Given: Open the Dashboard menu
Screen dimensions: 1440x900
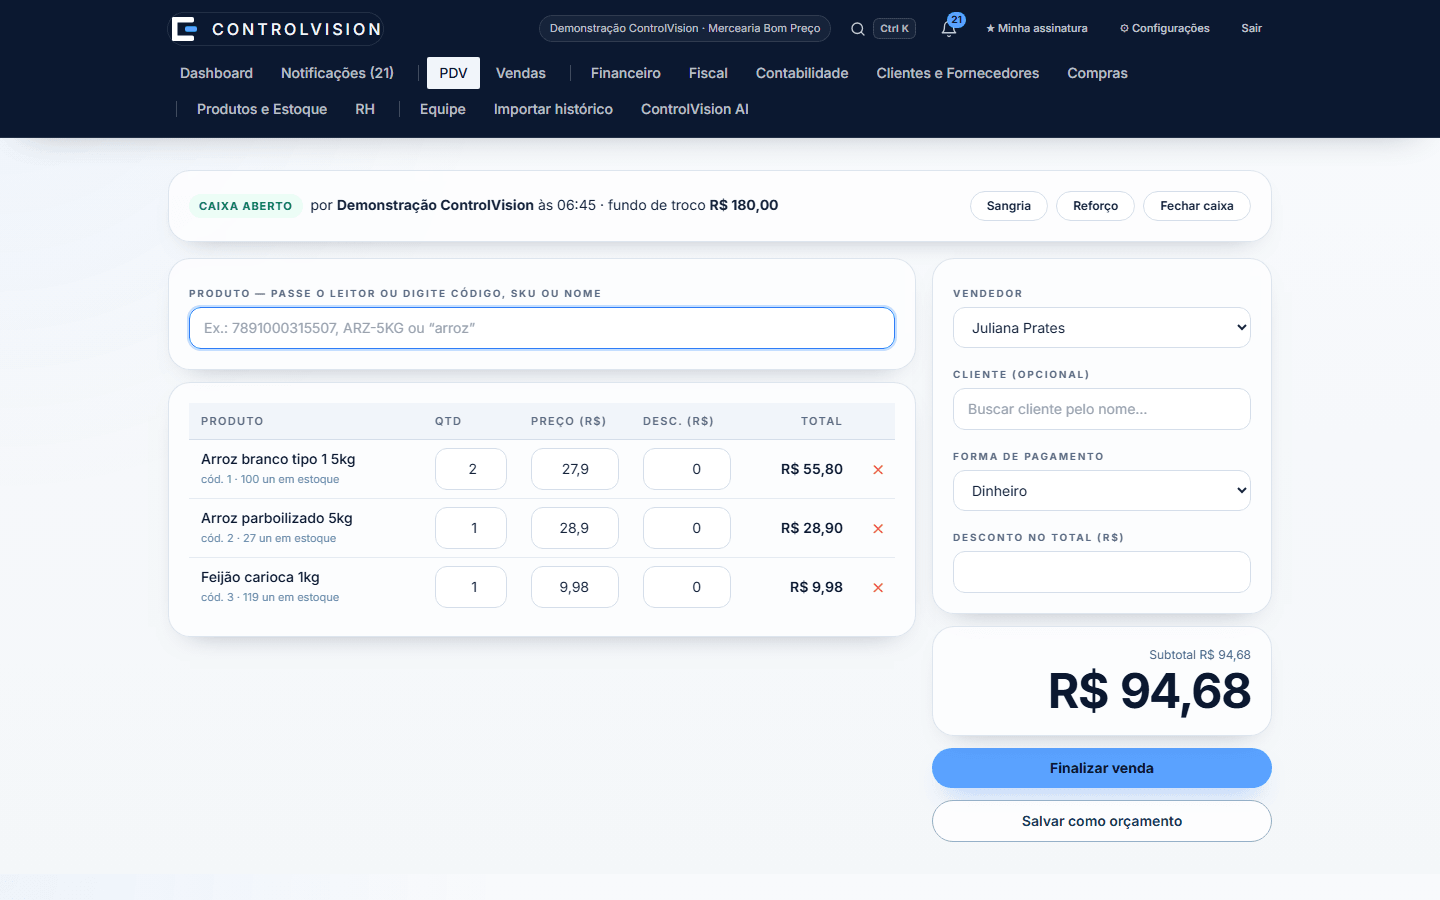Looking at the screenshot, I should [x=216, y=73].
